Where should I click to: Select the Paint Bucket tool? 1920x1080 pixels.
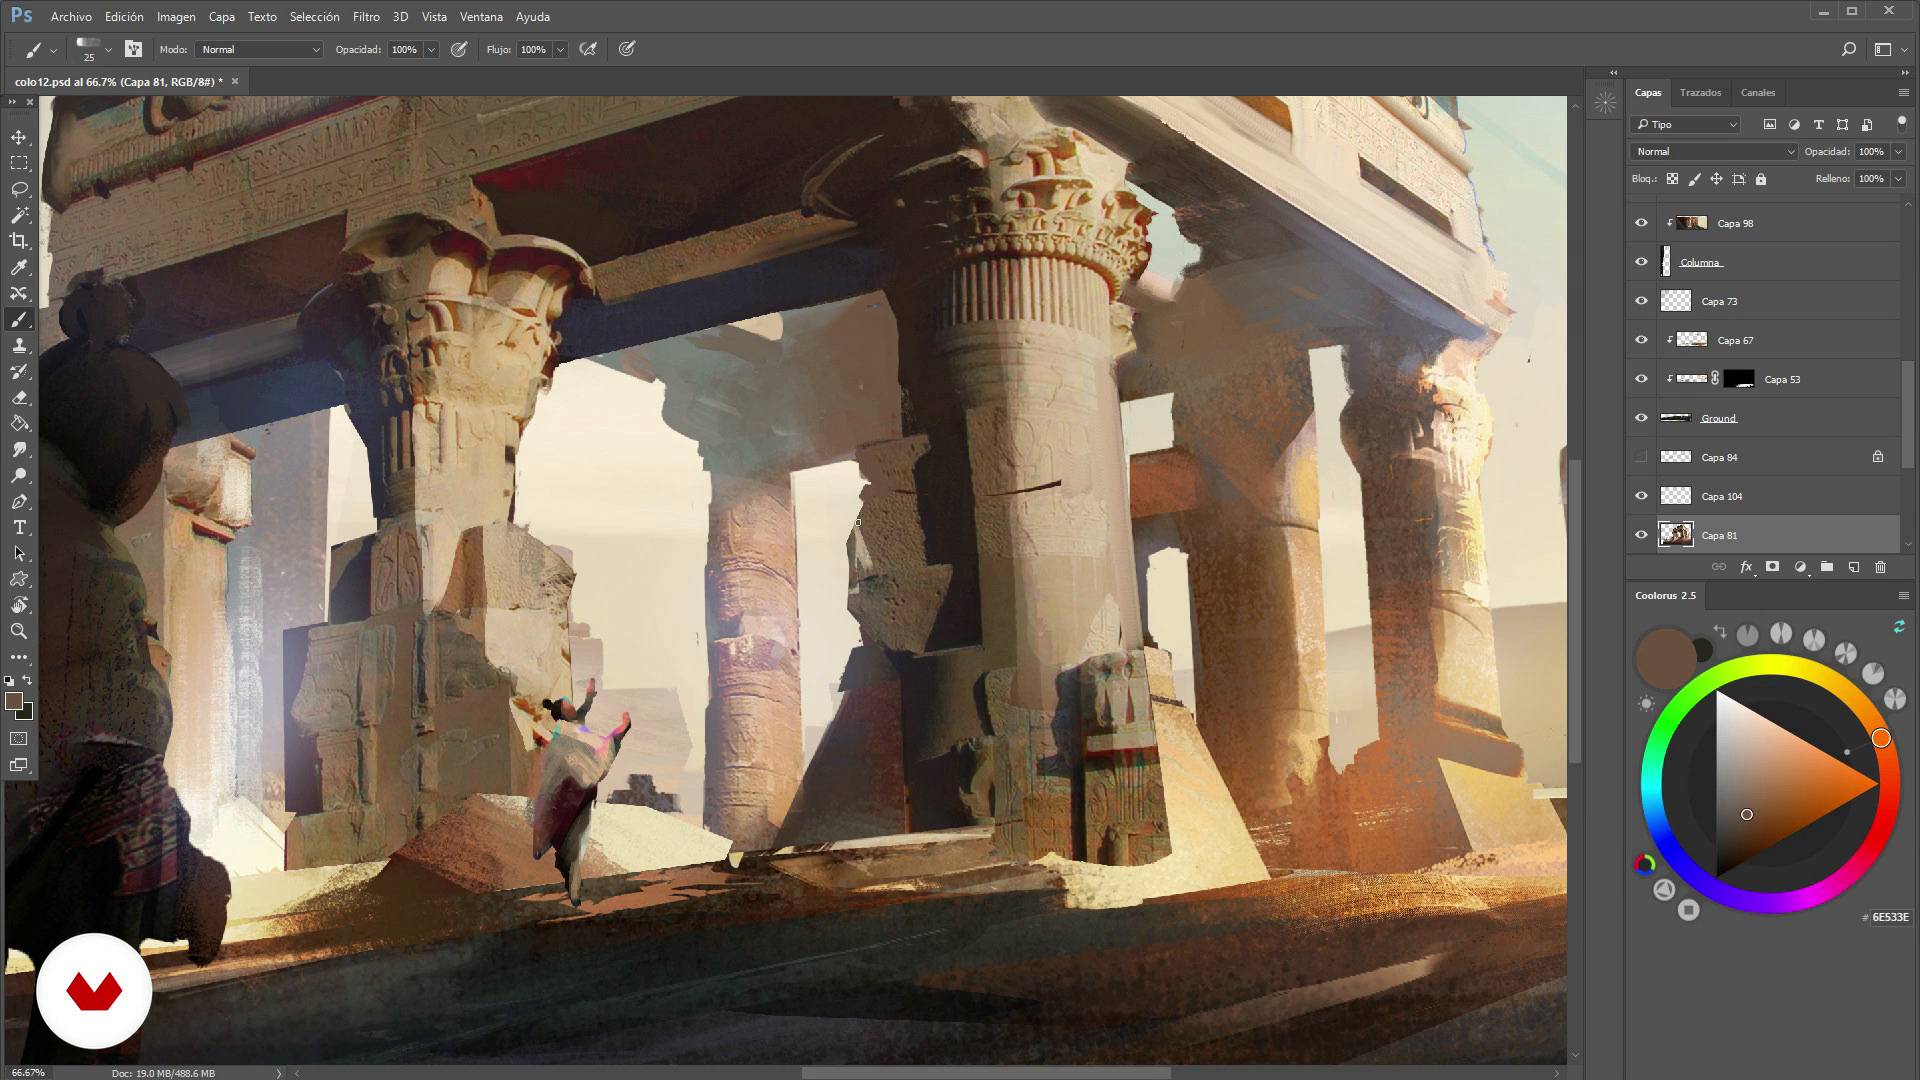click(x=19, y=423)
